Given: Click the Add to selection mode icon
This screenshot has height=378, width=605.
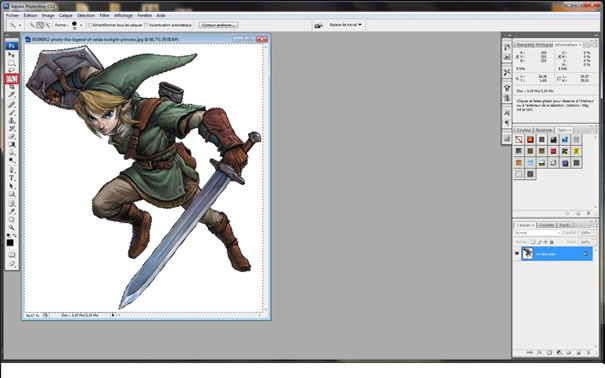Looking at the screenshot, I should 40,25.
